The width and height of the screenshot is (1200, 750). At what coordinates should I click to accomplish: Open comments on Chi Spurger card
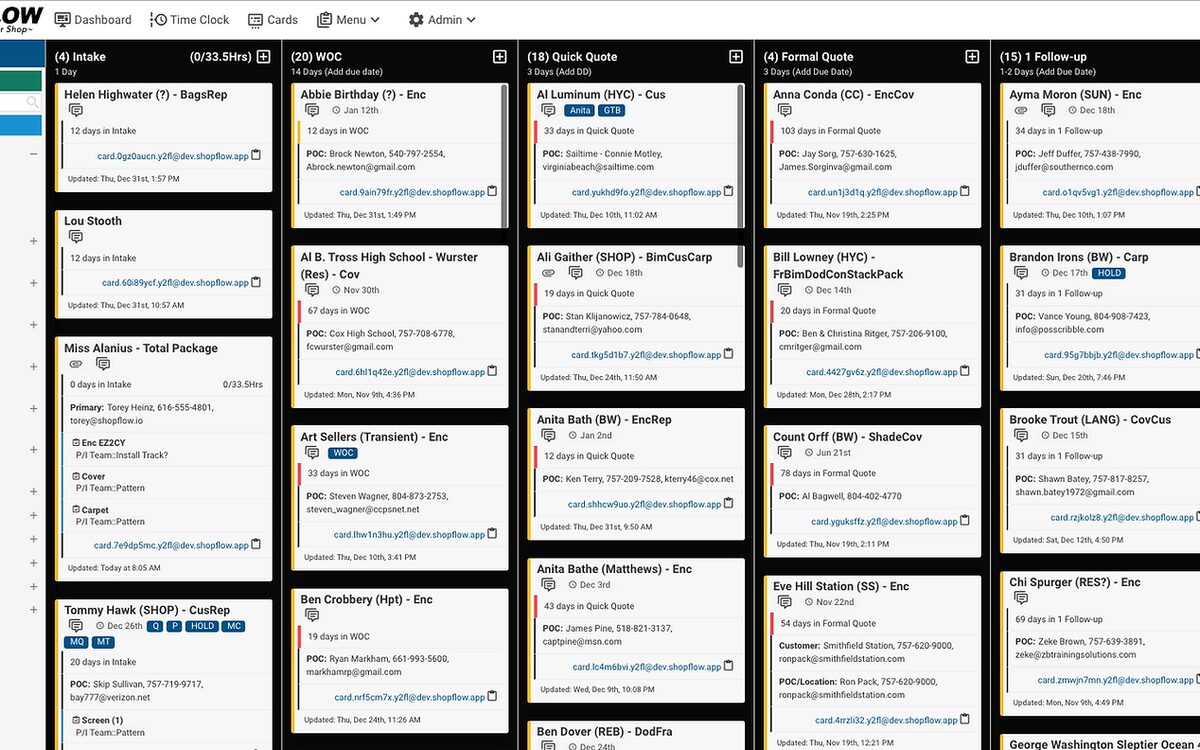tap(1020, 598)
